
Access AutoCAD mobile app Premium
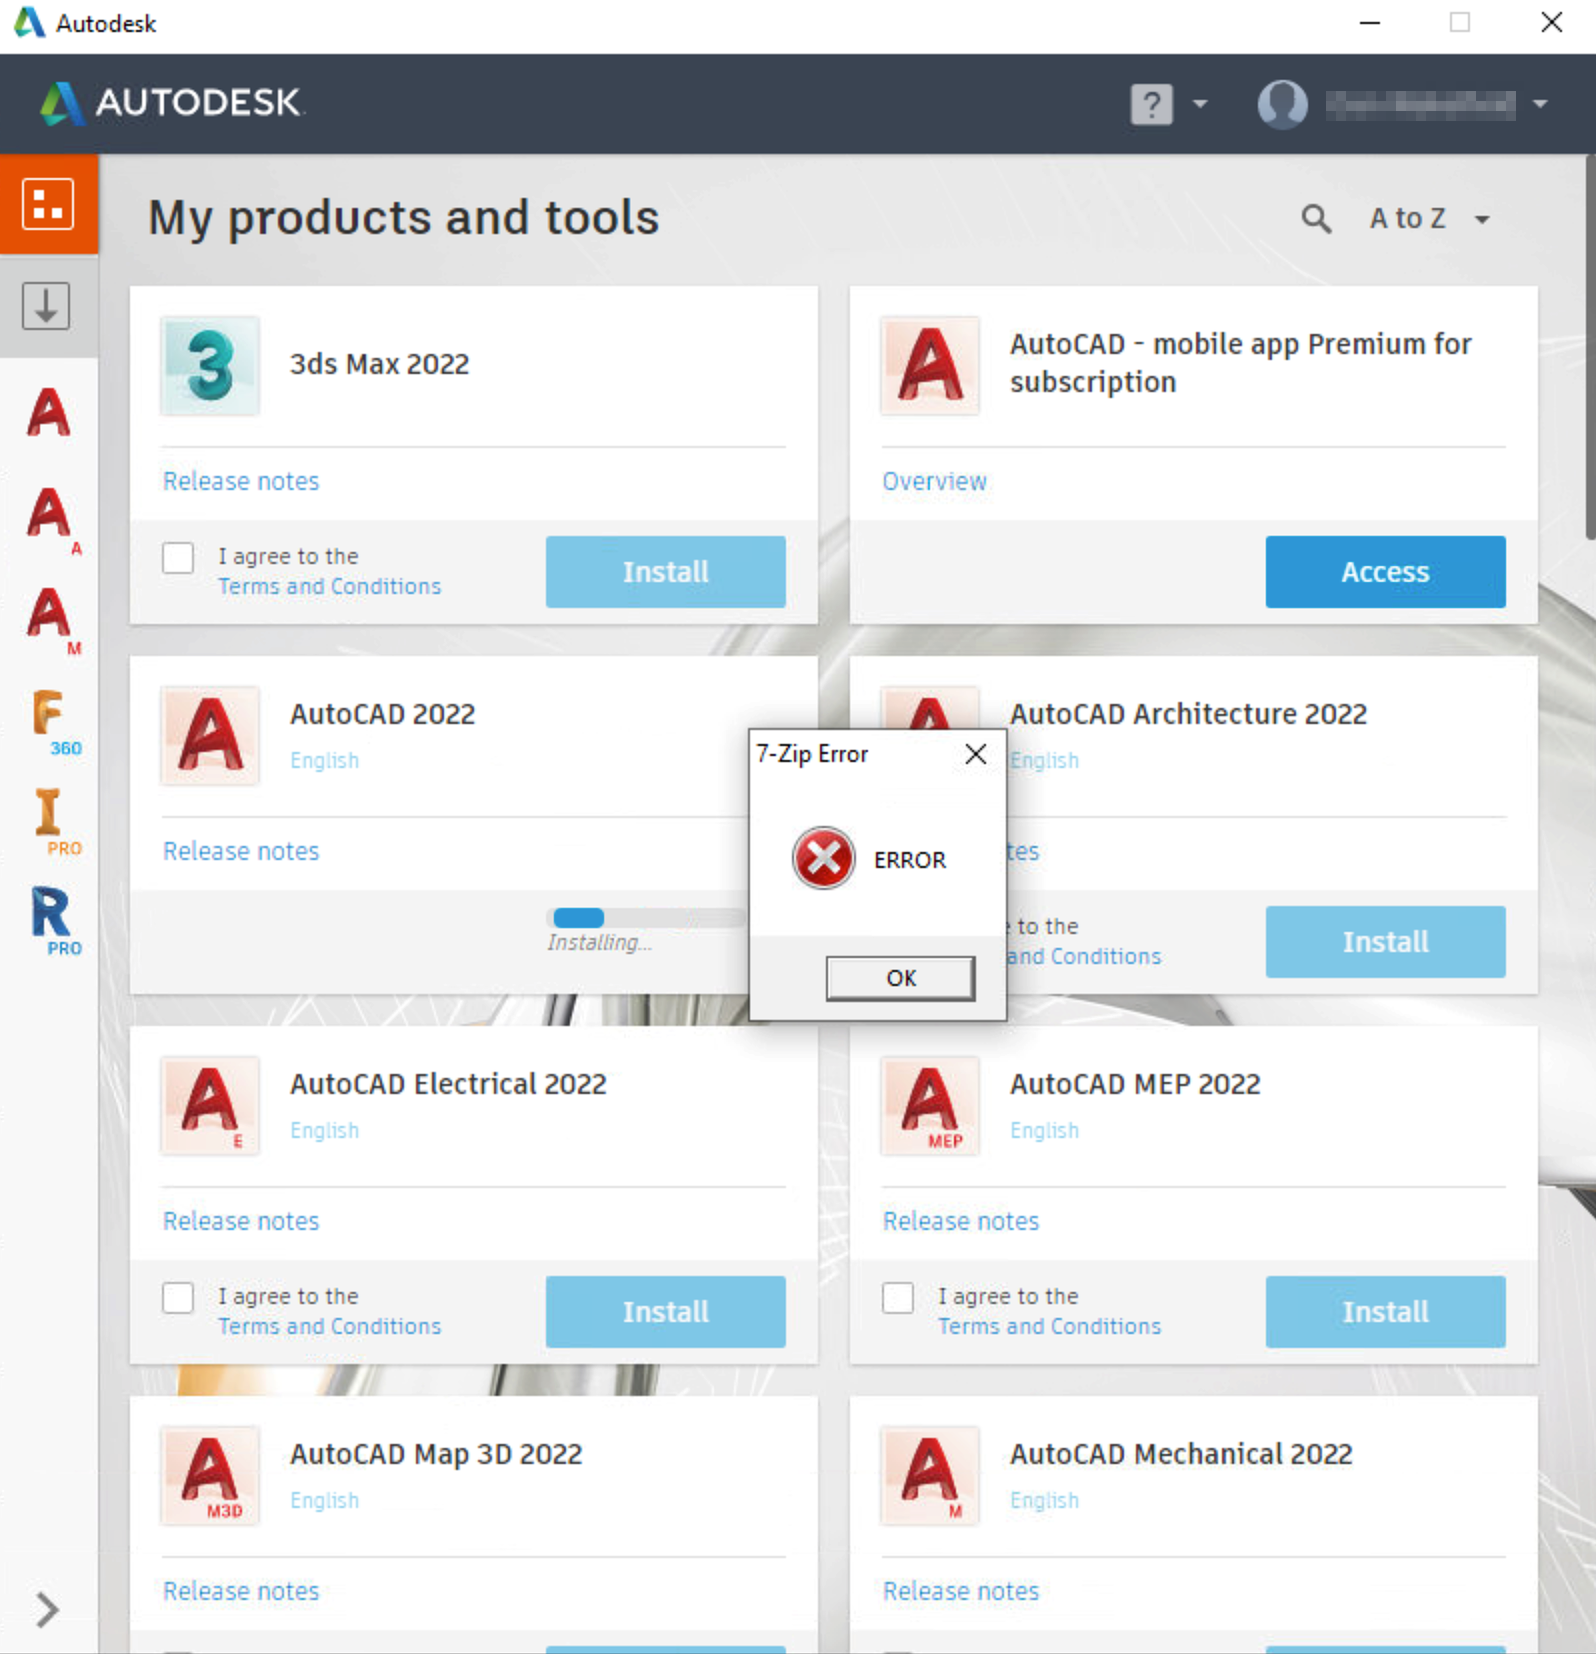coord(1385,571)
